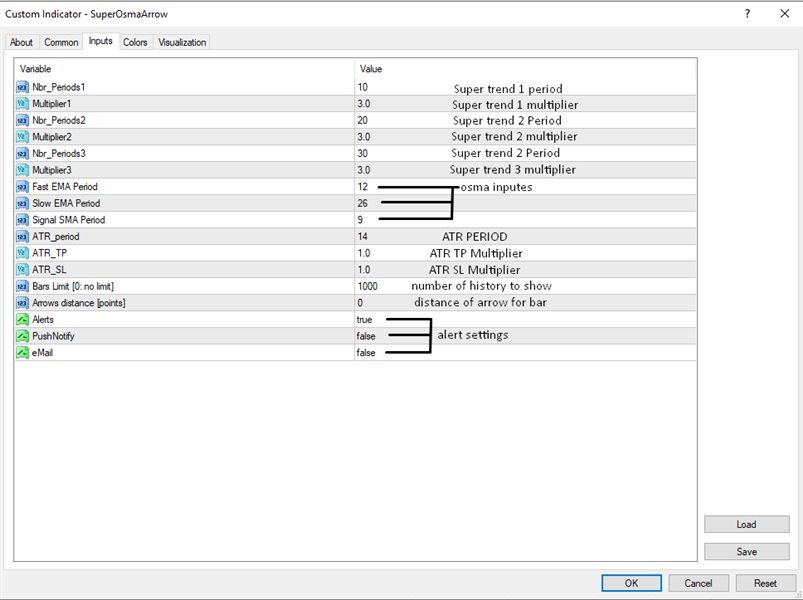Toggle PushNotify false value
Image resolution: width=803 pixels, height=600 pixels.
tap(366, 336)
